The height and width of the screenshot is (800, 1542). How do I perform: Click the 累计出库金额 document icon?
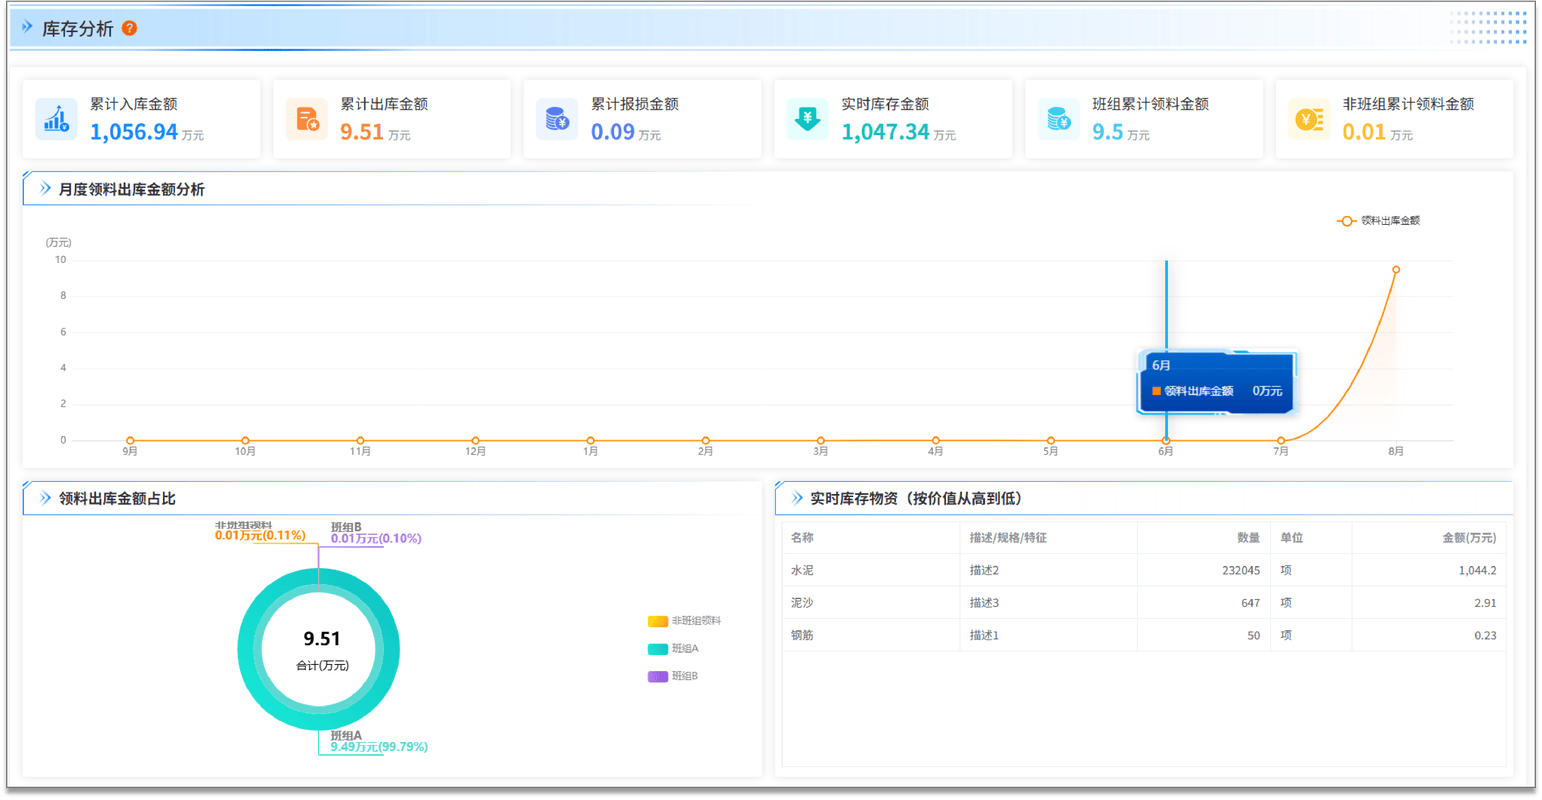click(306, 118)
